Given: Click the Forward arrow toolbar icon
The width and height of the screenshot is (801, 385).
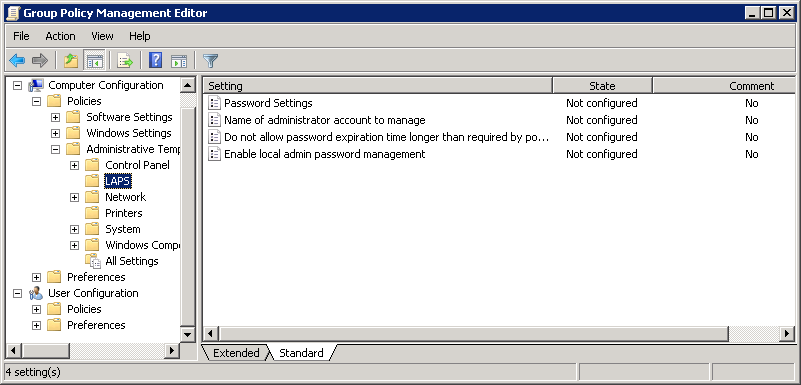Looking at the screenshot, I should (x=39, y=61).
